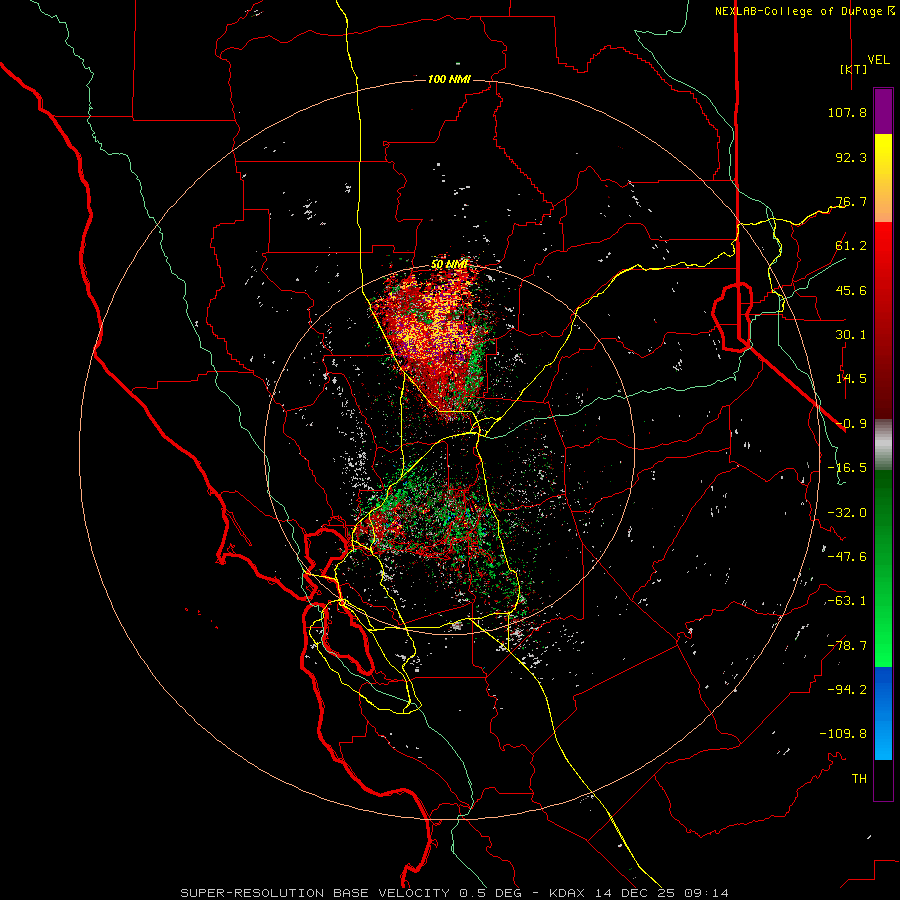Select the -78.7 velocity scale value

click(847, 646)
